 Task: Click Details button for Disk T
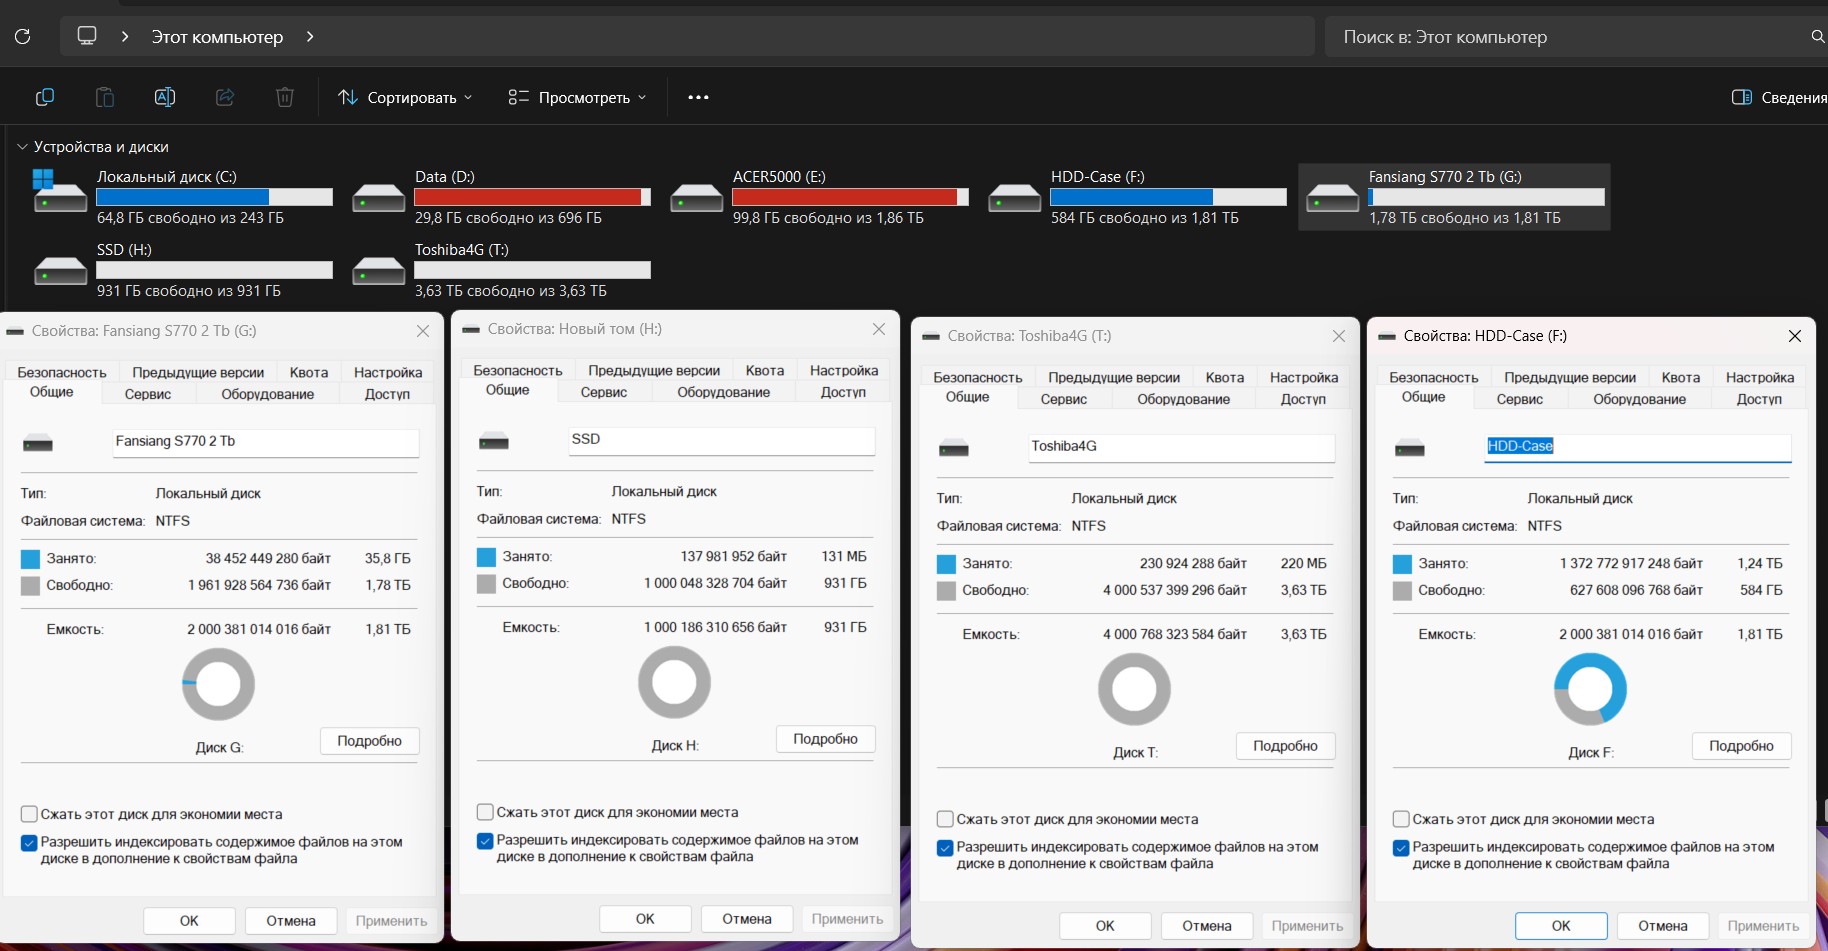click(x=1285, y=746)
